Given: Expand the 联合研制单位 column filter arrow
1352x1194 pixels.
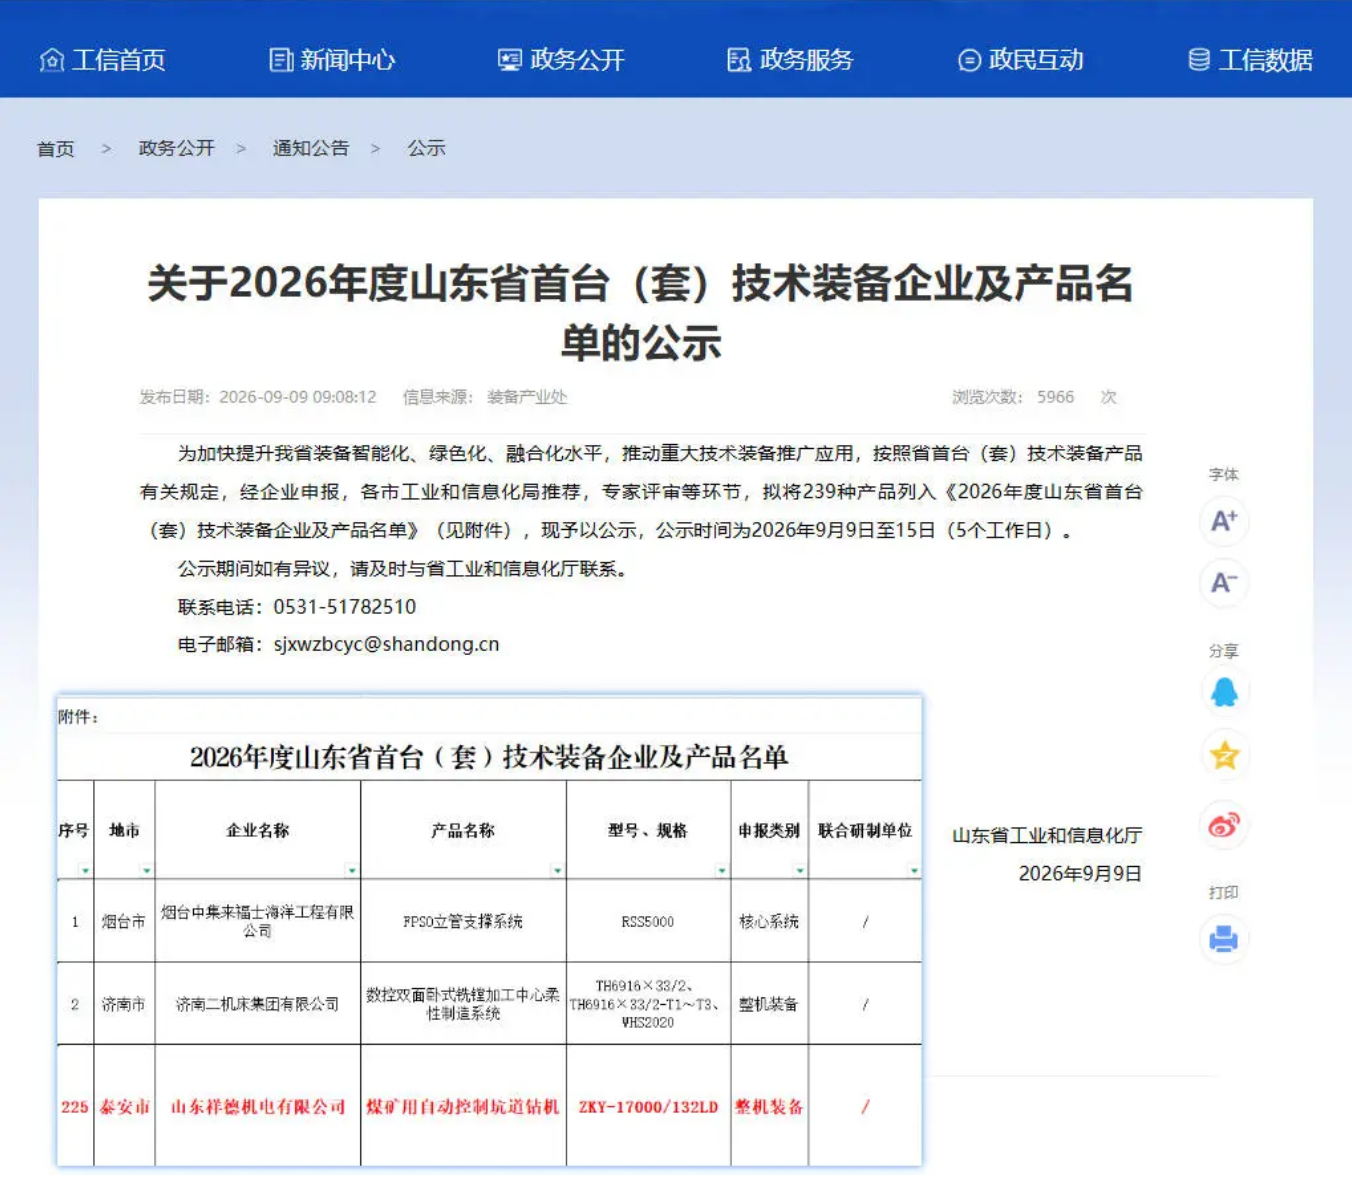Looking at the screenshot, I should tap(914, 871).
